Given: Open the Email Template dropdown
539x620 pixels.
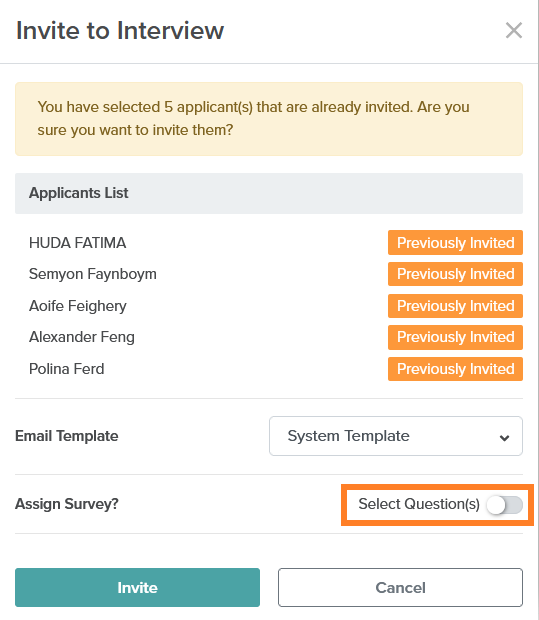Looking at the screenshot, I should coord(396,436).
